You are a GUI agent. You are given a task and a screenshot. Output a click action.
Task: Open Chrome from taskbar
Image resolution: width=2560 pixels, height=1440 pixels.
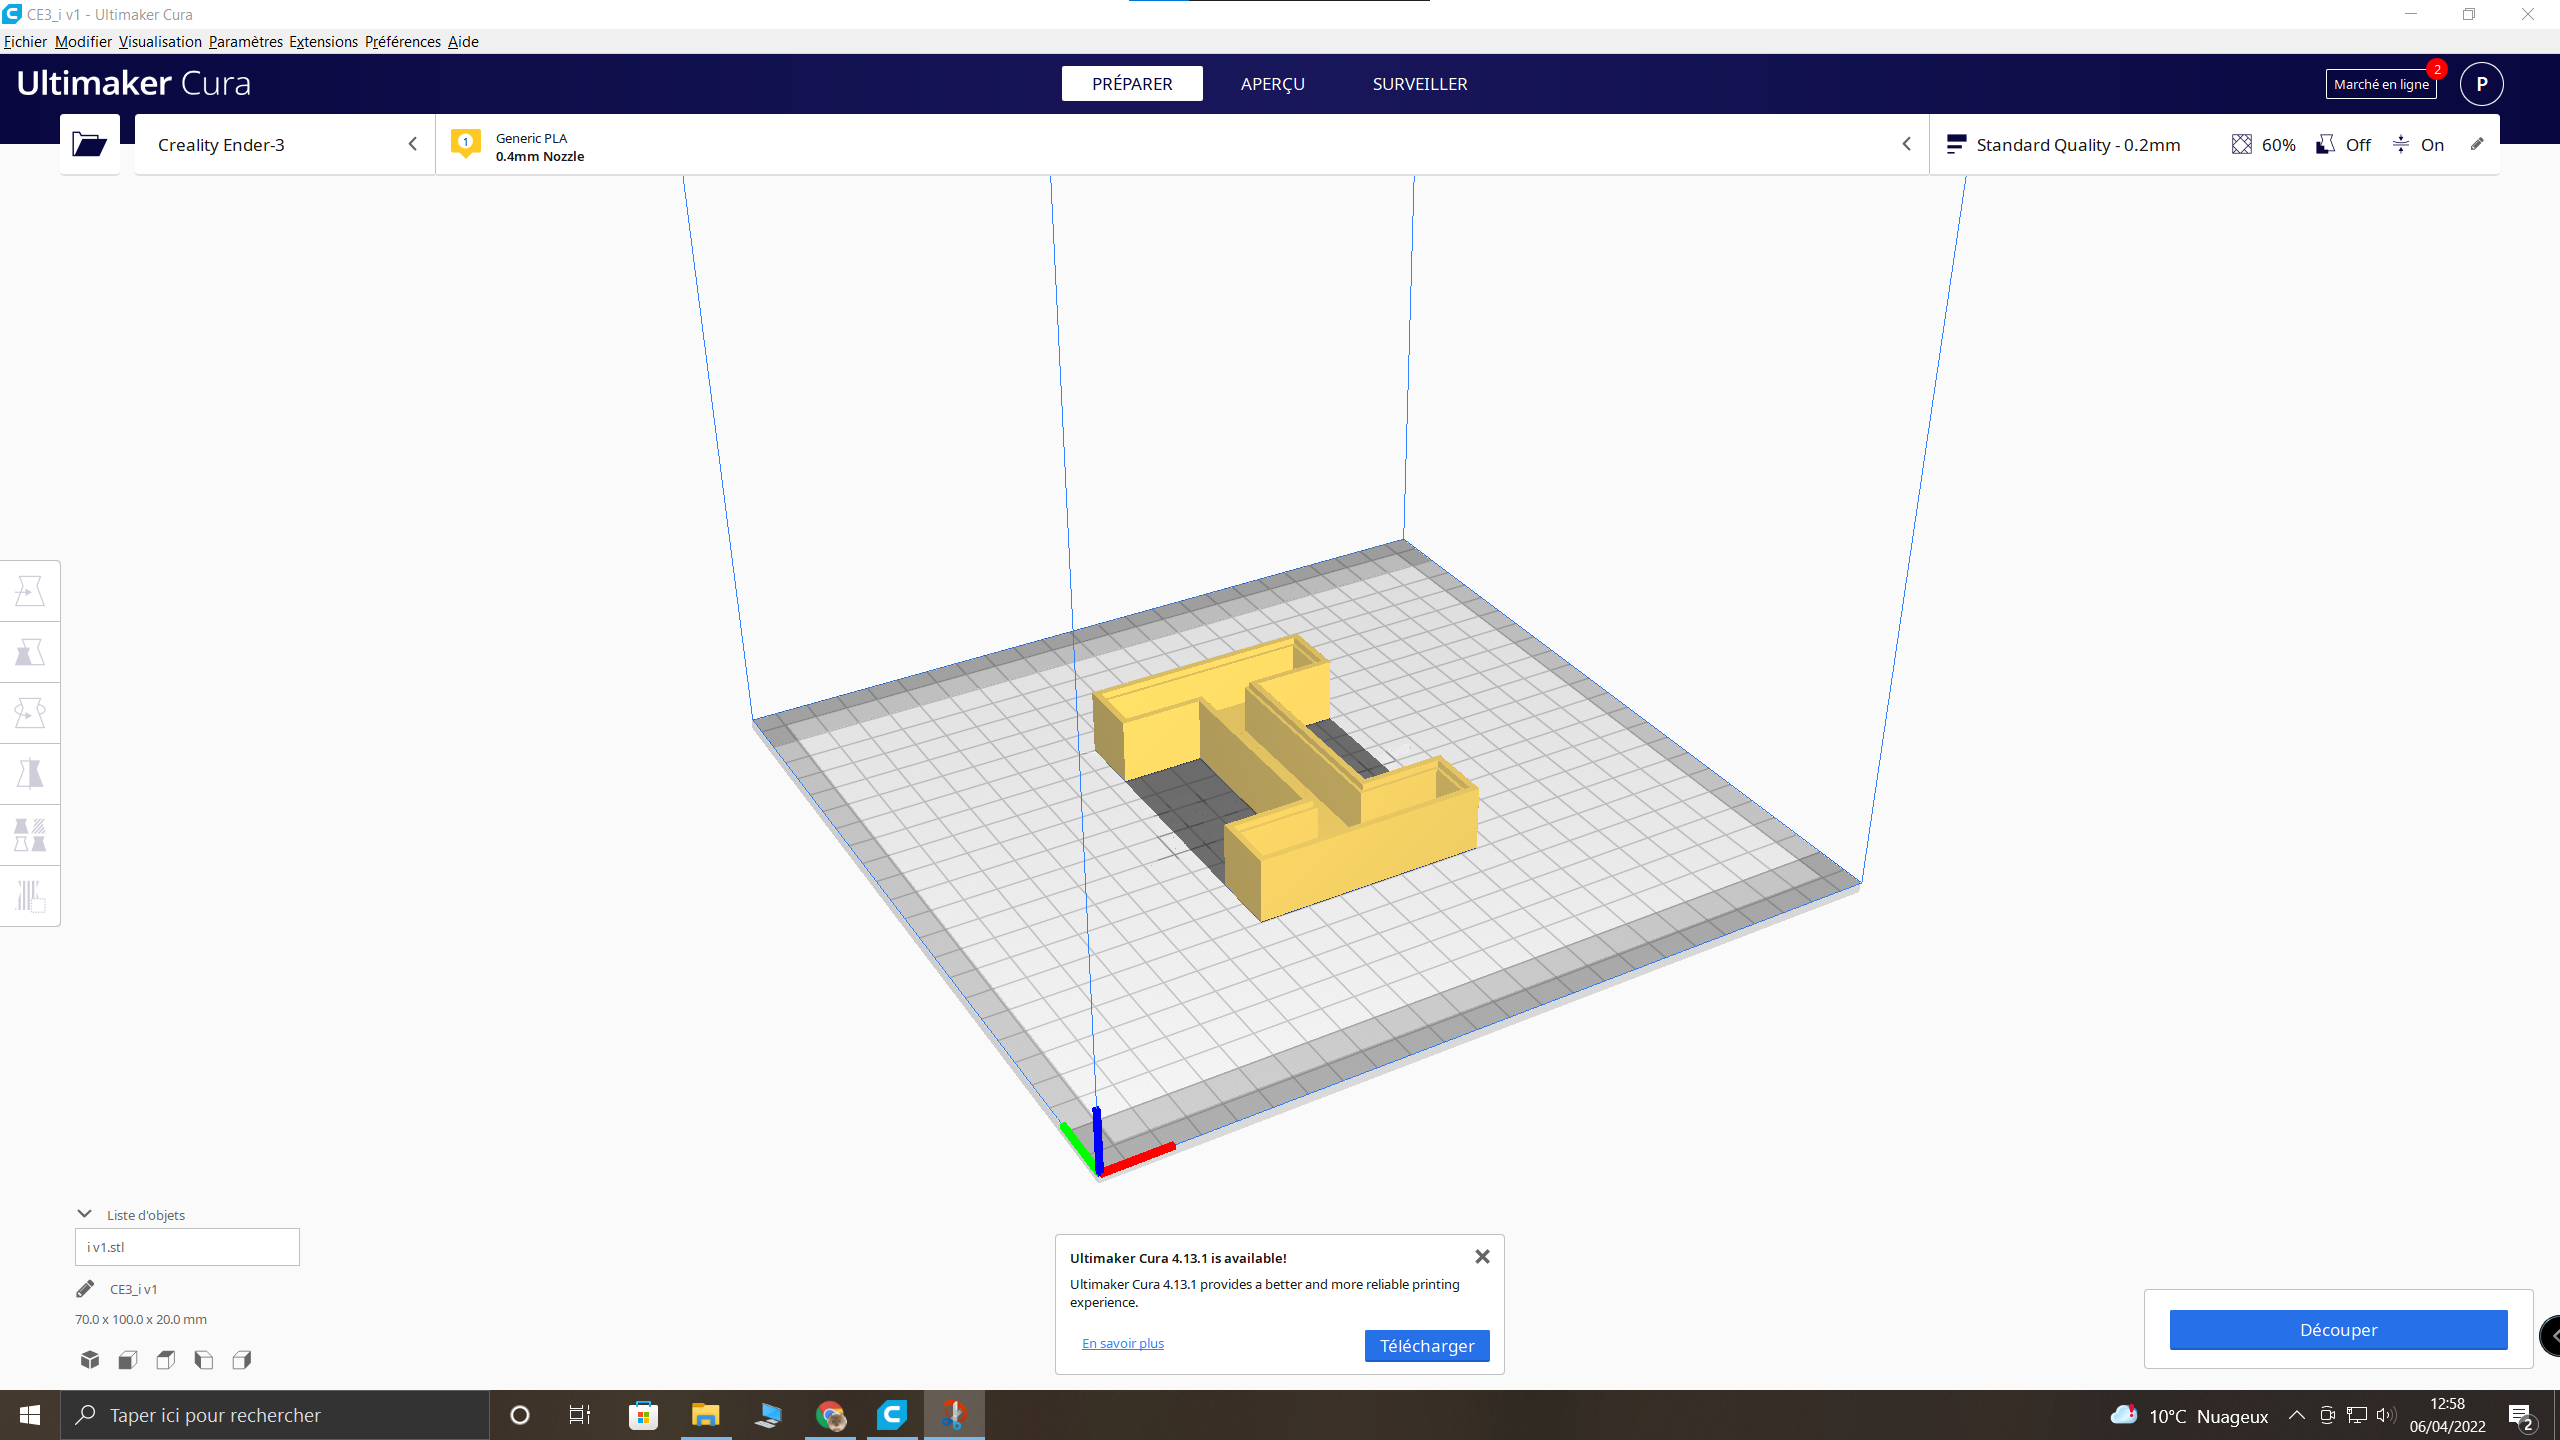830,1415
